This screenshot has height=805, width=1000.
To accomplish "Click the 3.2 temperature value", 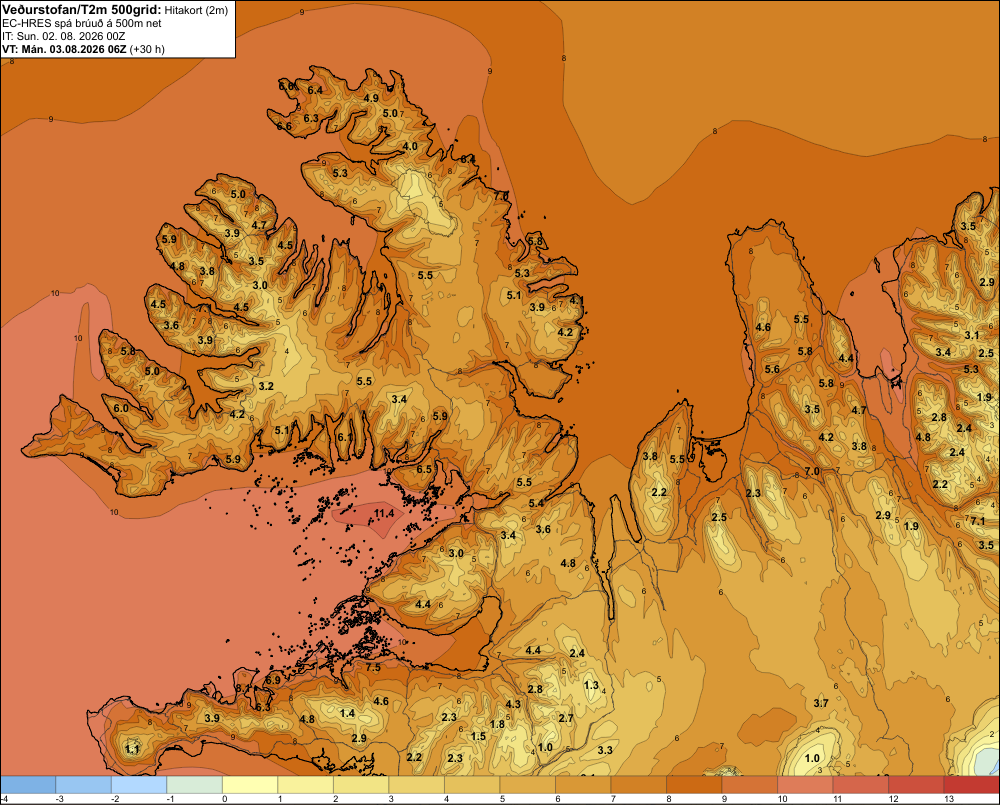I will [266, 386].
